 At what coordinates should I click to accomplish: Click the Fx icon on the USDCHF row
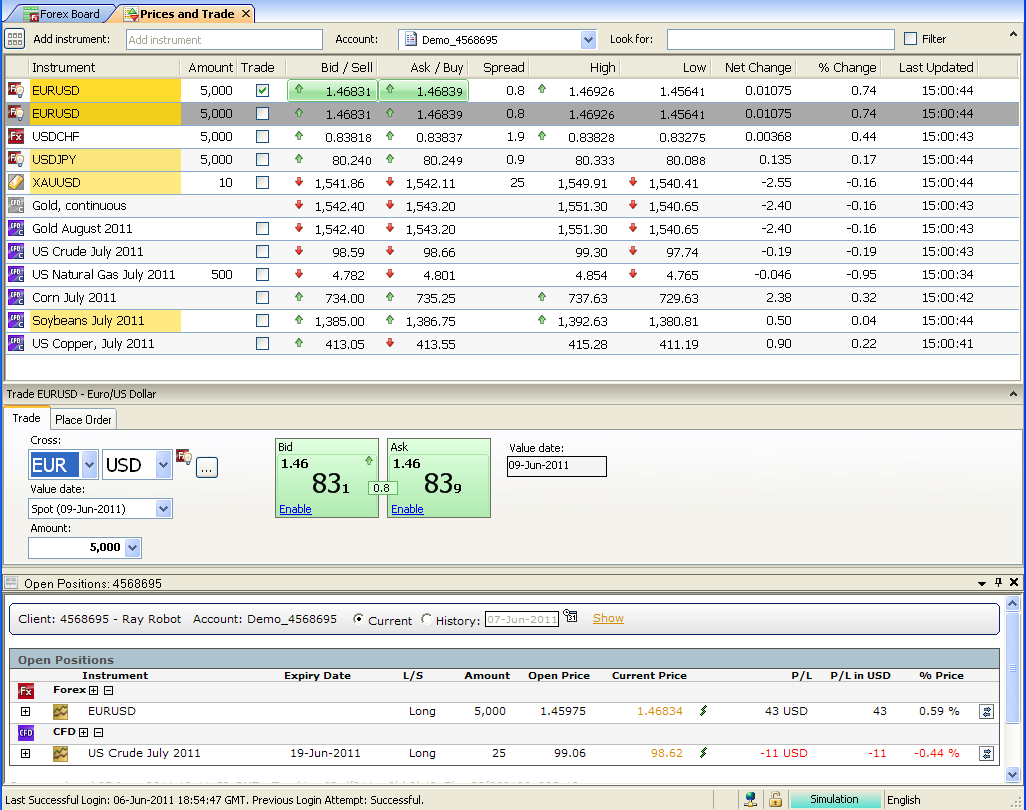click(x=16, y=137)
